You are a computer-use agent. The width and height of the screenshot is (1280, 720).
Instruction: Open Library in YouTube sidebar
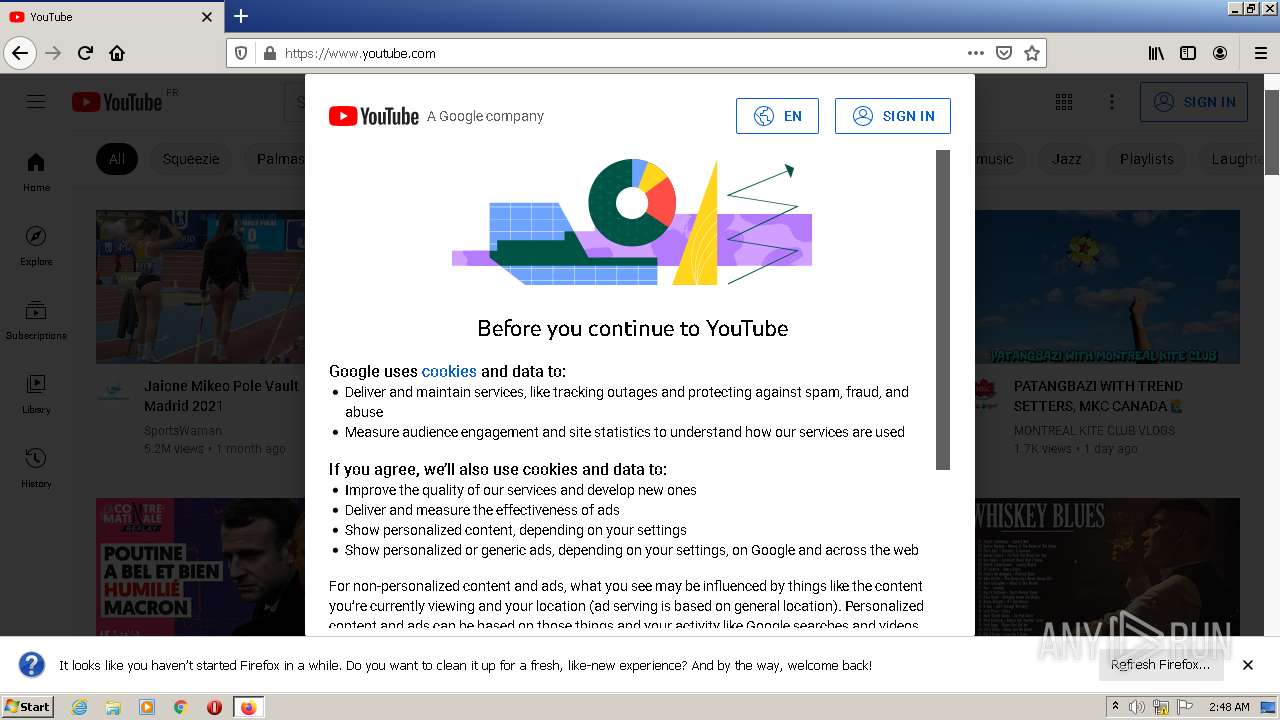pyautogui.click(x=36, y=394)
